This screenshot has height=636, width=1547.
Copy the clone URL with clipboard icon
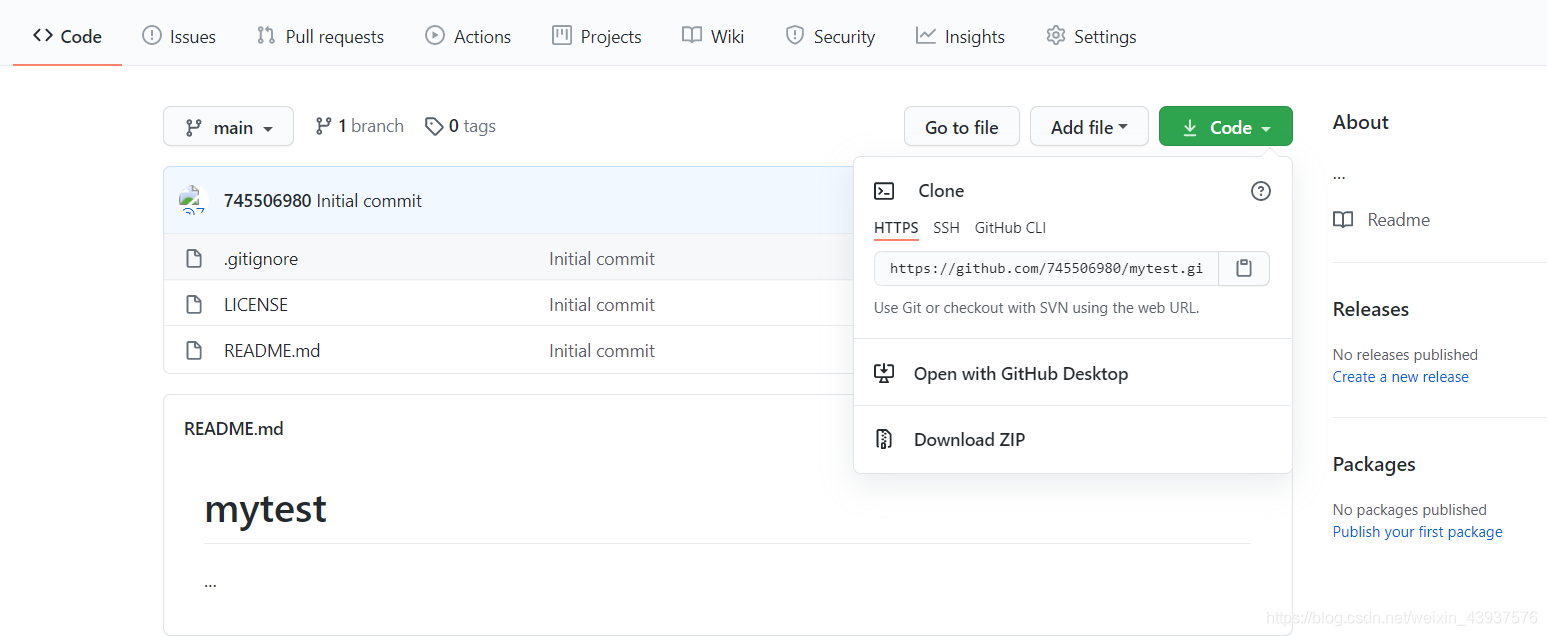point(1244,268)
